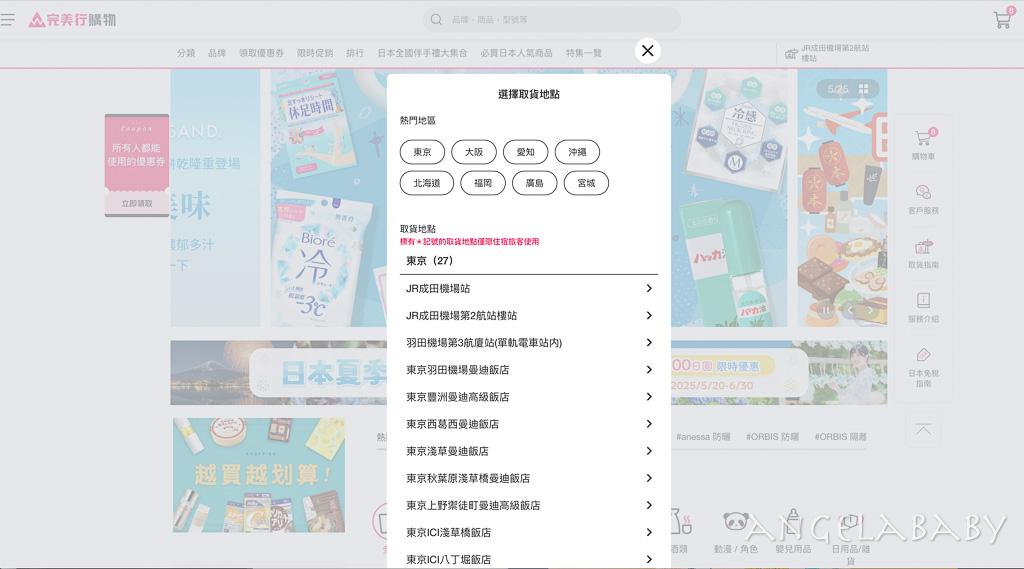Choose 東京豐洲曼迪高級飯店 pickup location

529,397
